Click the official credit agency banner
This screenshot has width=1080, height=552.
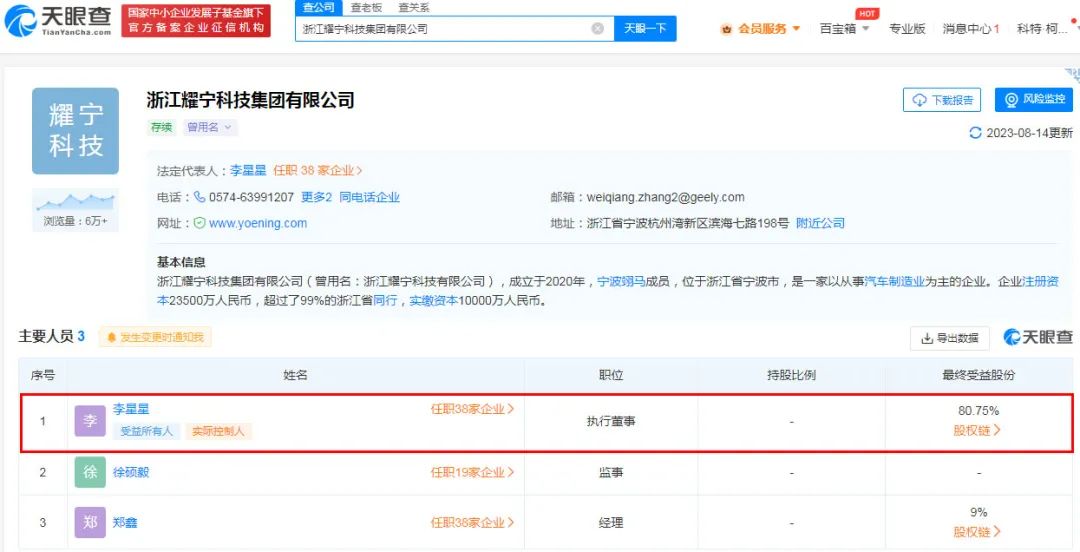point(196,21)
